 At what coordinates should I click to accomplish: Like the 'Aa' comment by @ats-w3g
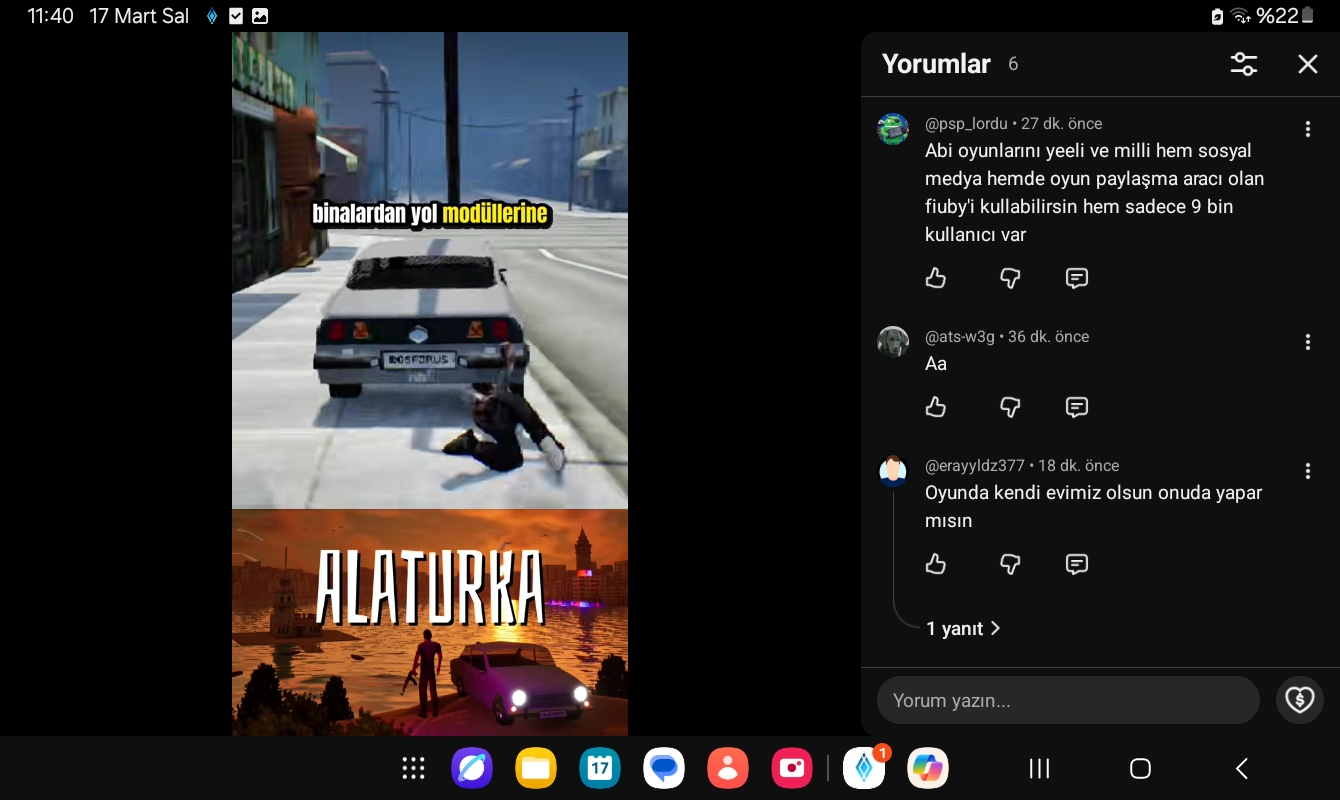(936, 407)
